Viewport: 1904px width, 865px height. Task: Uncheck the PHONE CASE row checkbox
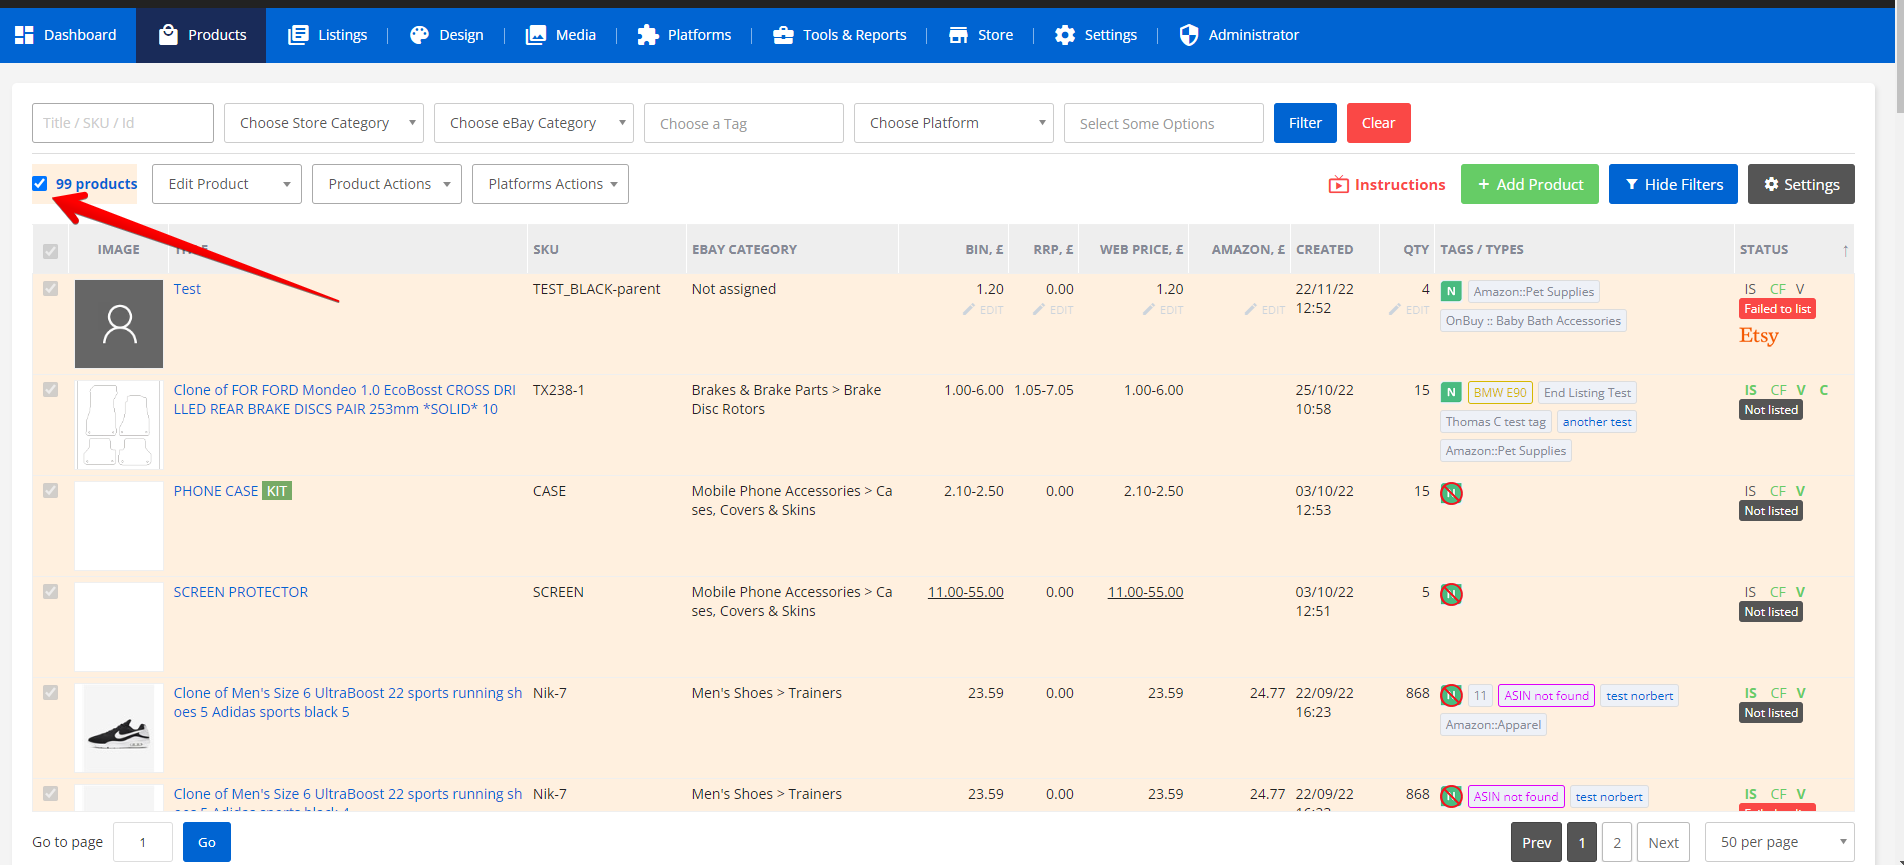(51, 491)
